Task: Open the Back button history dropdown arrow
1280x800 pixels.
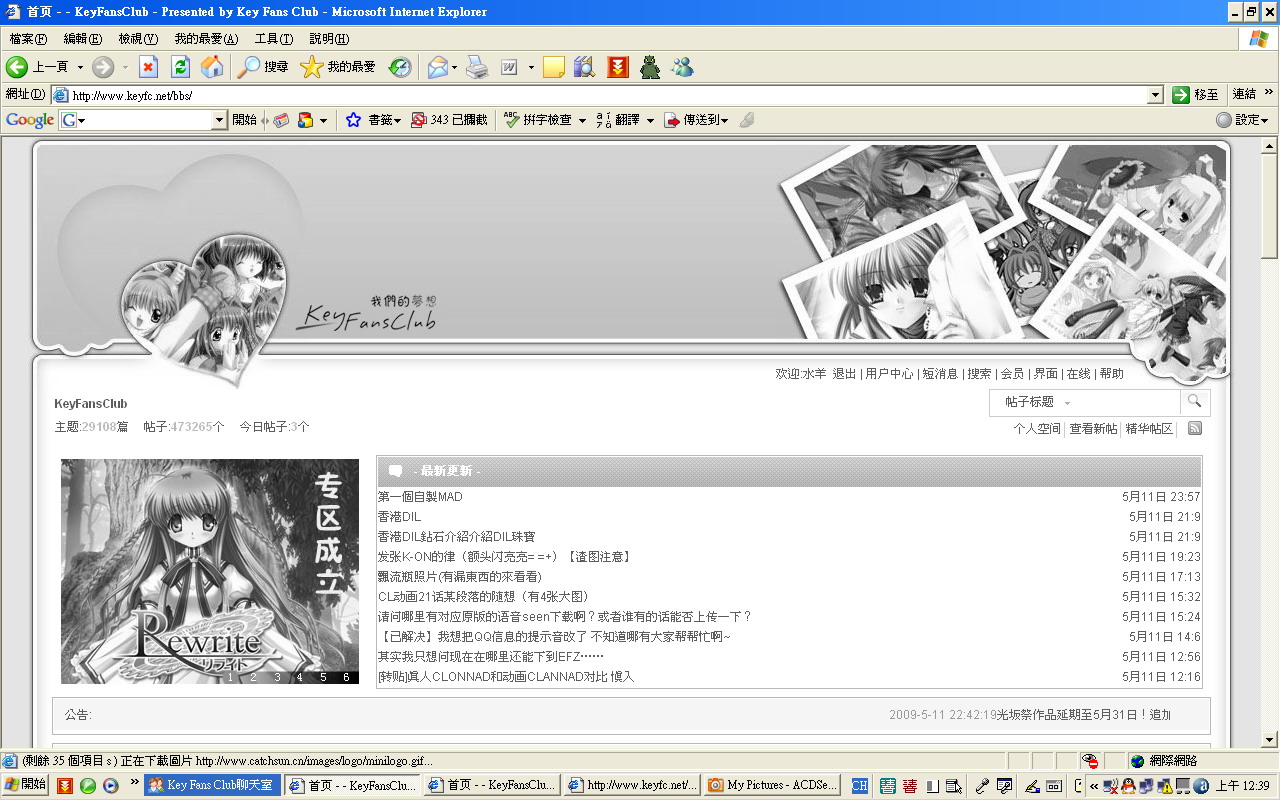Action: (80, 67)
